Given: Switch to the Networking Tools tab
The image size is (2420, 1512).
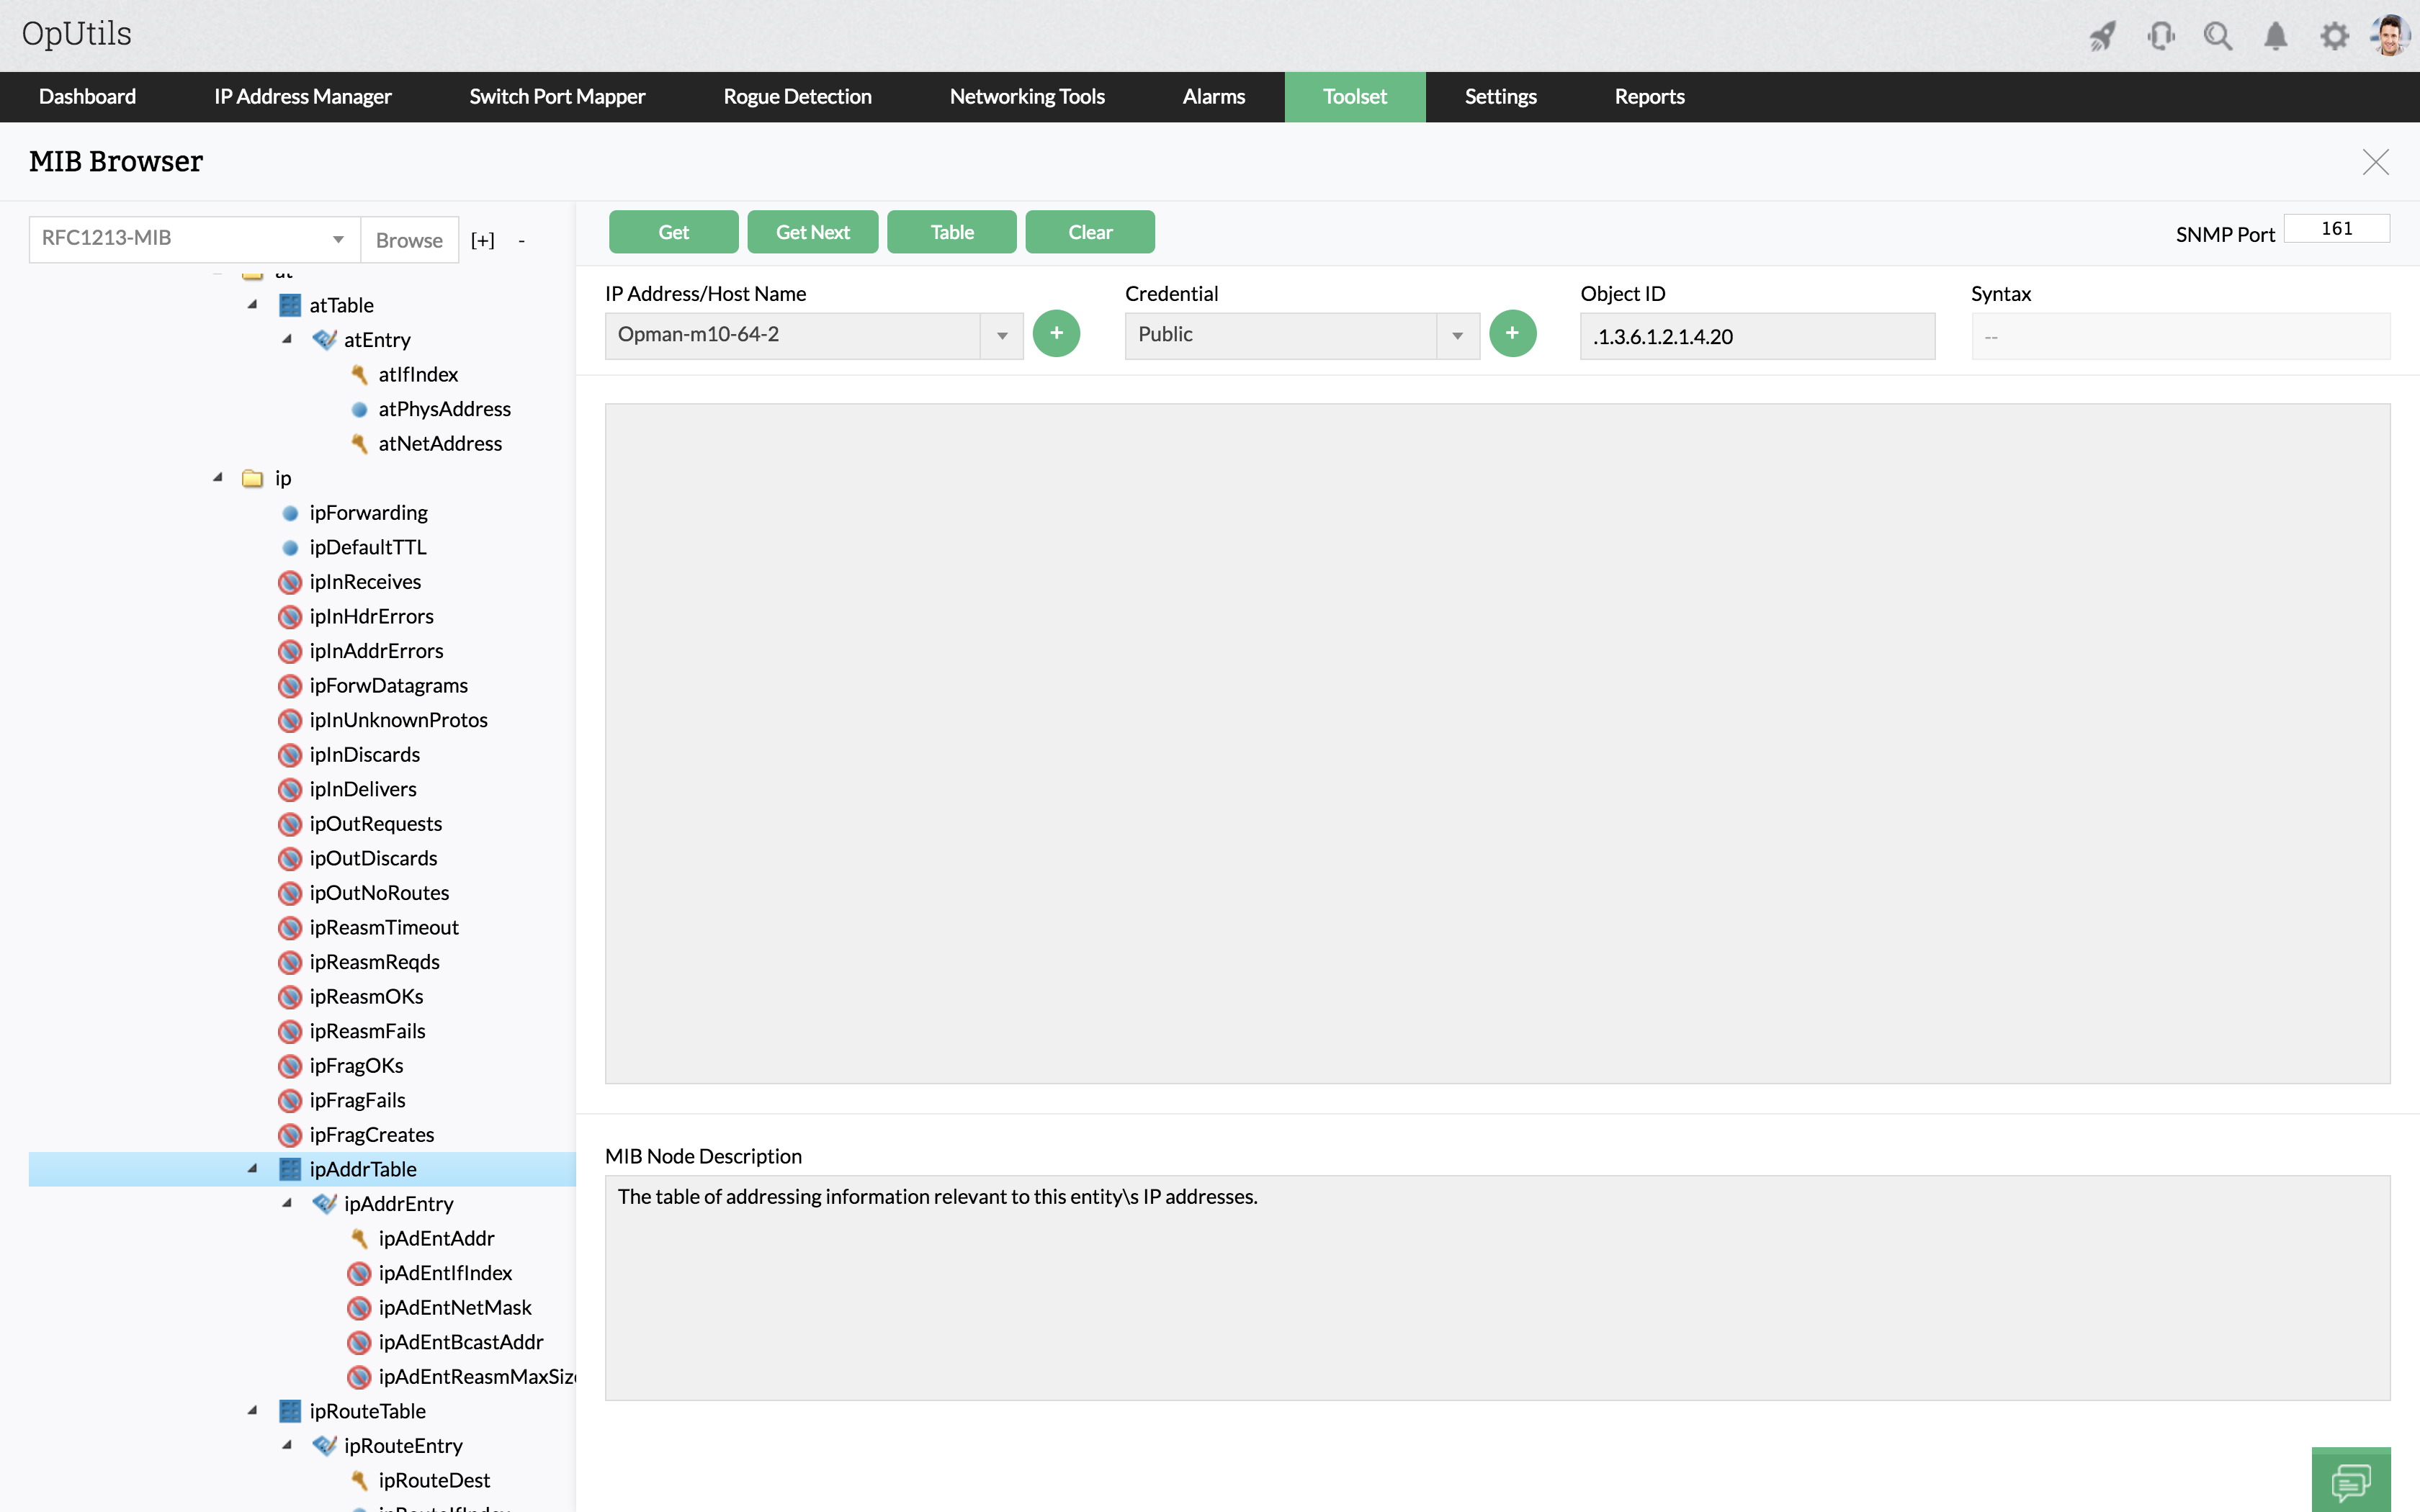Looking at the screenshot, I should pyautogui.click(x=1026, y=97).
